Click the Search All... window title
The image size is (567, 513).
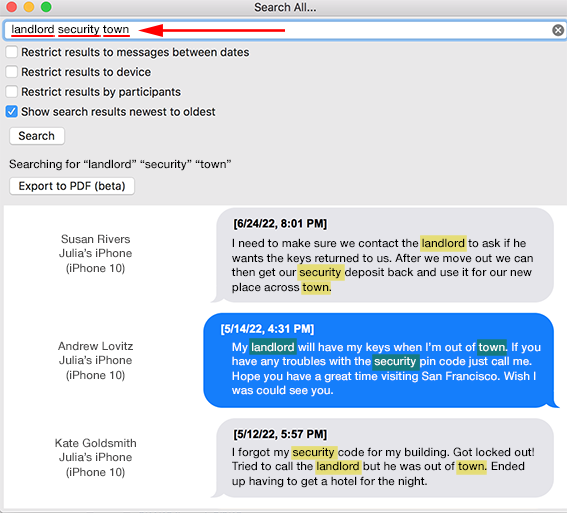(285, 7)
